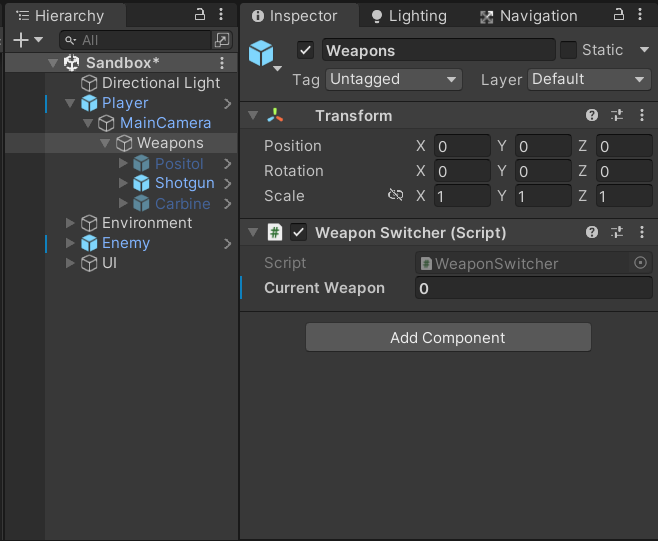Click the Rotation Z field
This screenshot has width=658, height=541.
pyautogui.click(x=624, y=171)
